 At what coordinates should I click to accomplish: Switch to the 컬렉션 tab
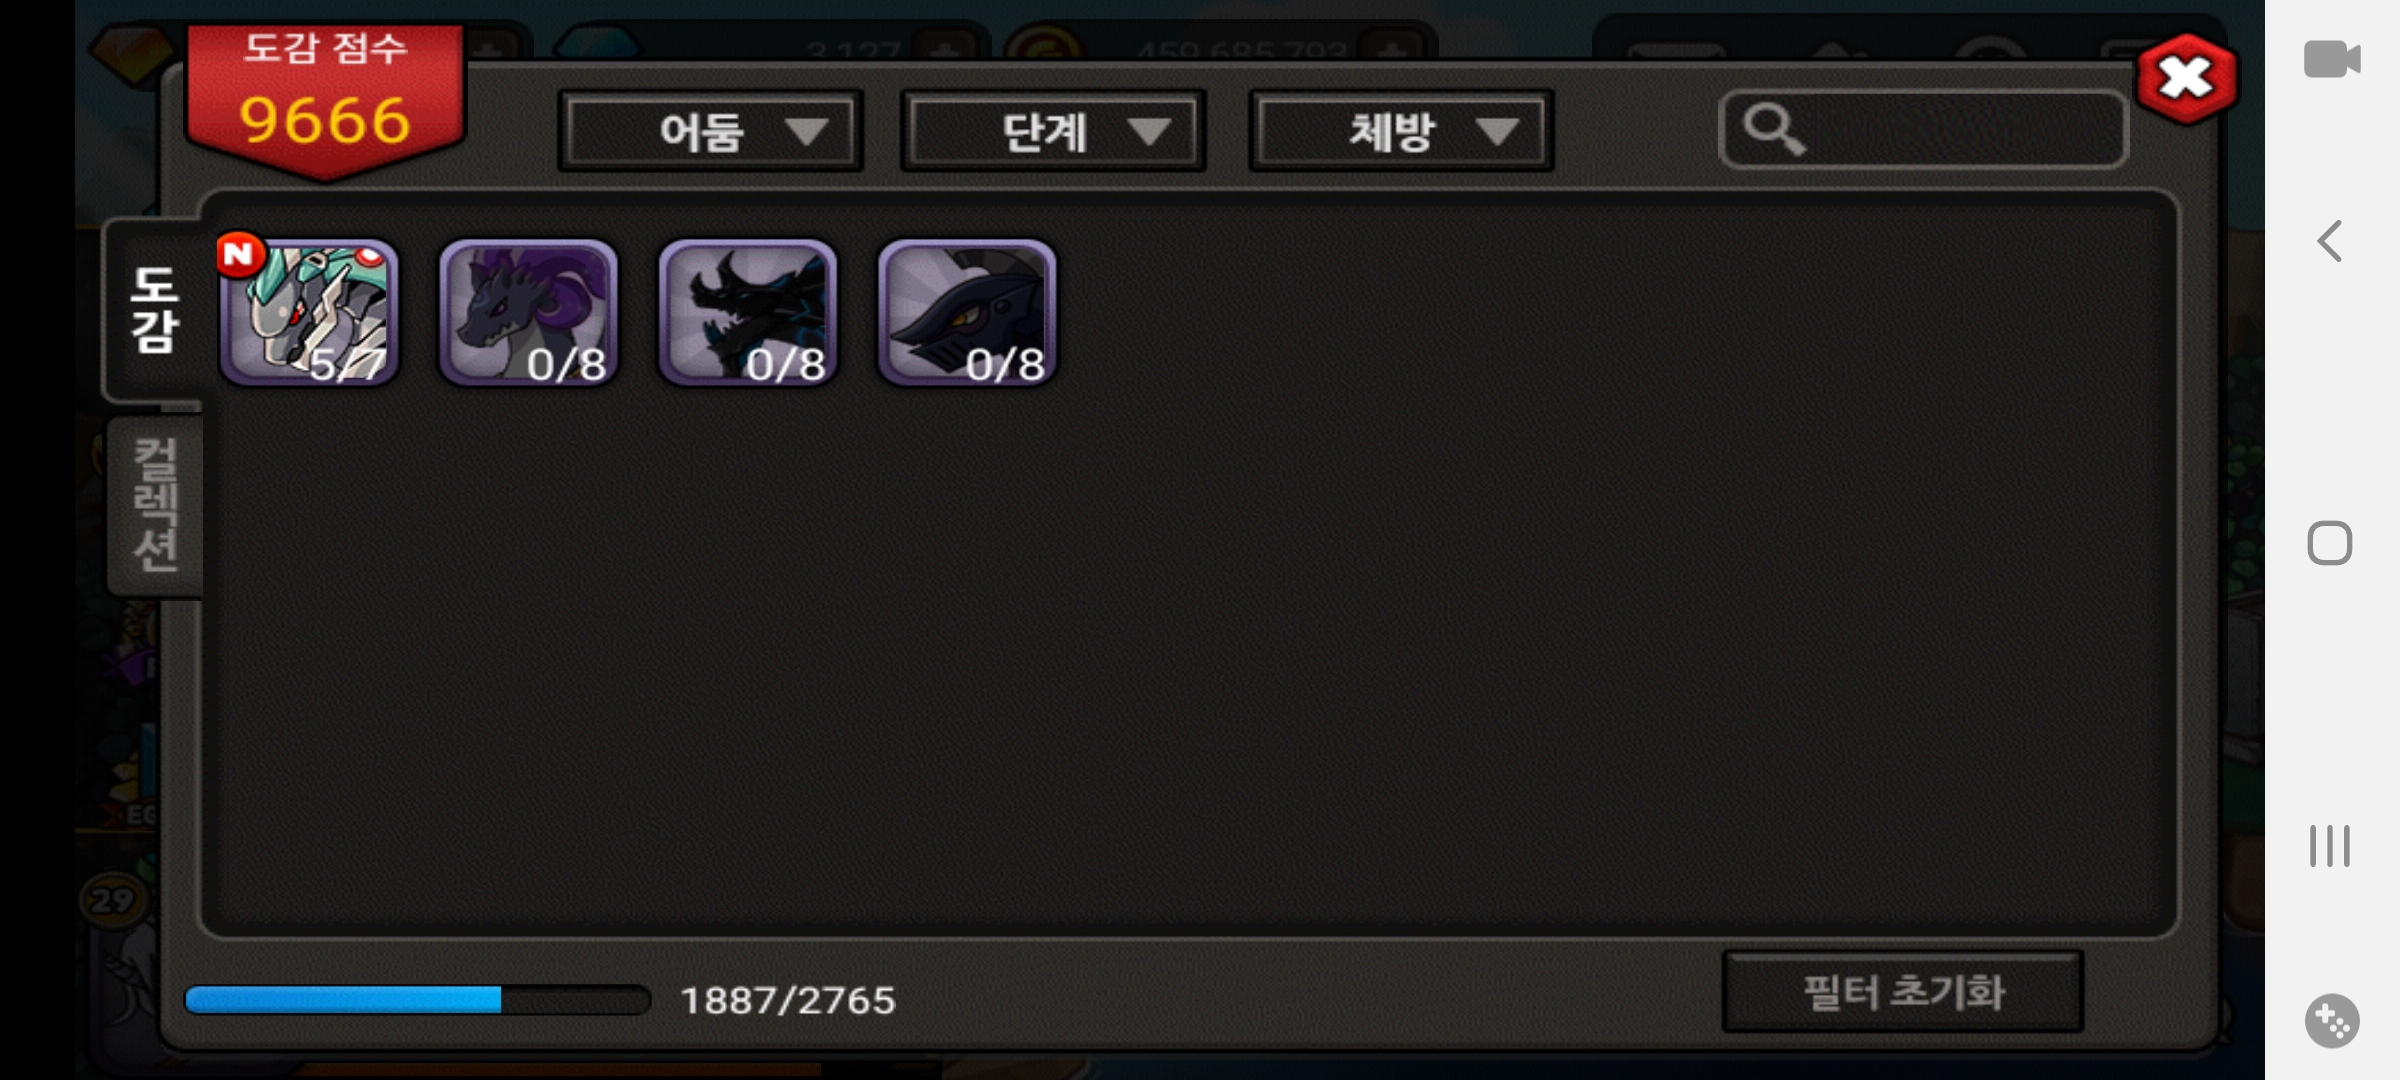tap(155, 505)
